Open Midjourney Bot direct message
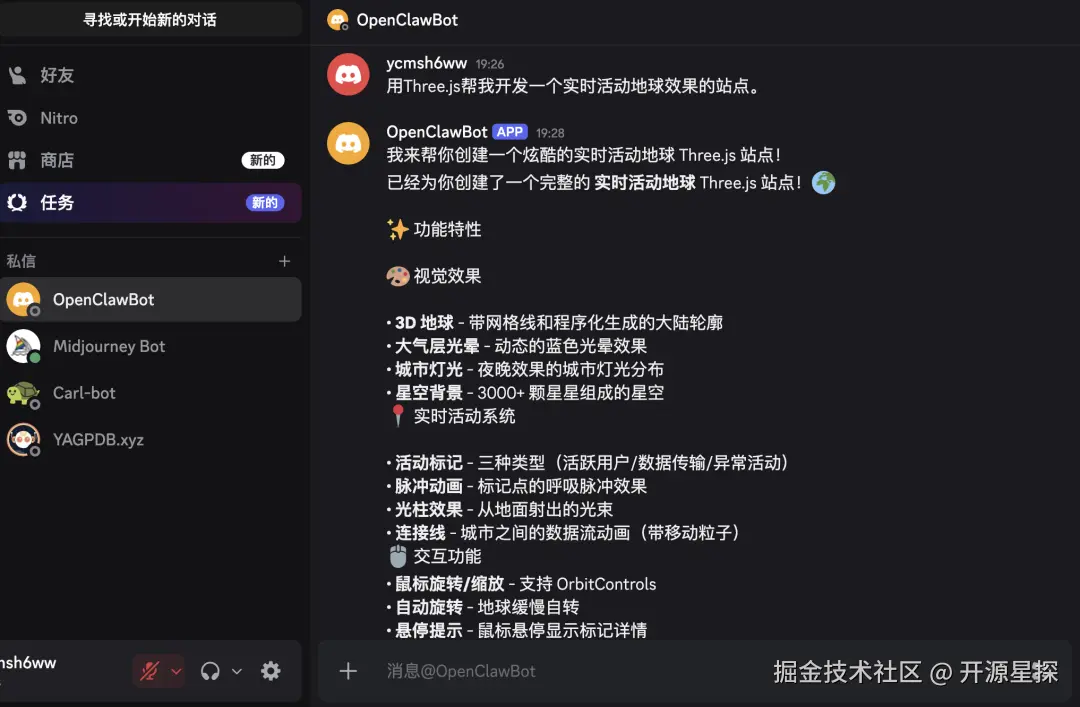 click(150, 347)
